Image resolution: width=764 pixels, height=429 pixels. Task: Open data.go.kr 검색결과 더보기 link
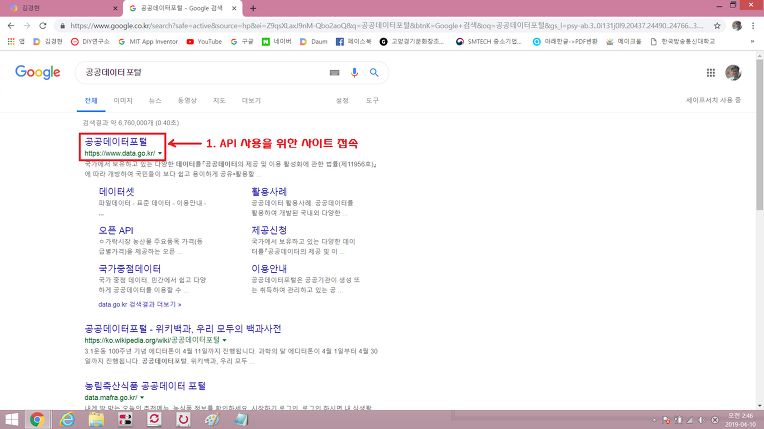[140, 304]
